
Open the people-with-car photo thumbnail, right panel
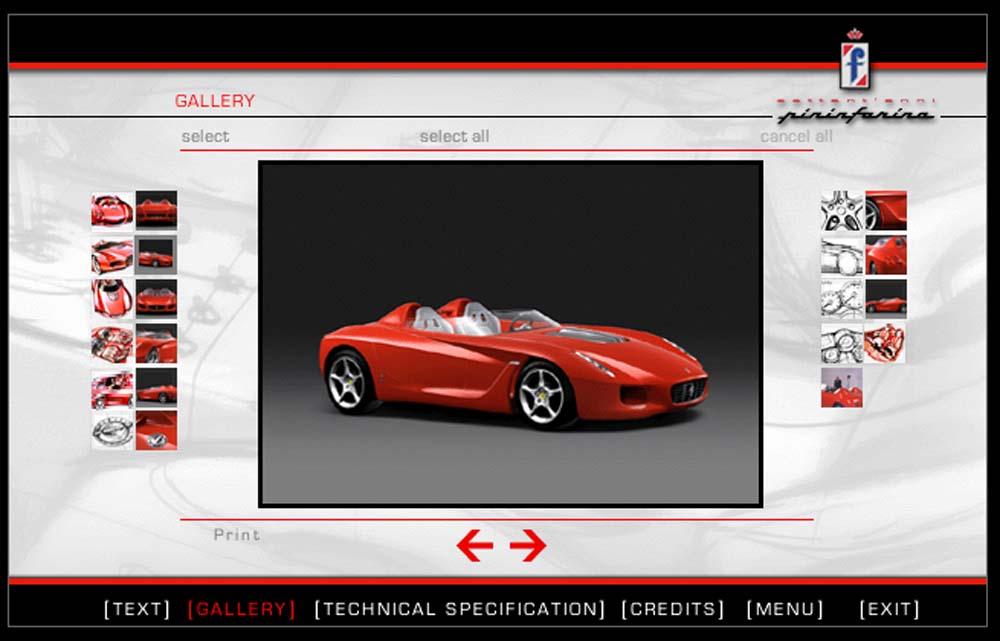coord(842,388)
